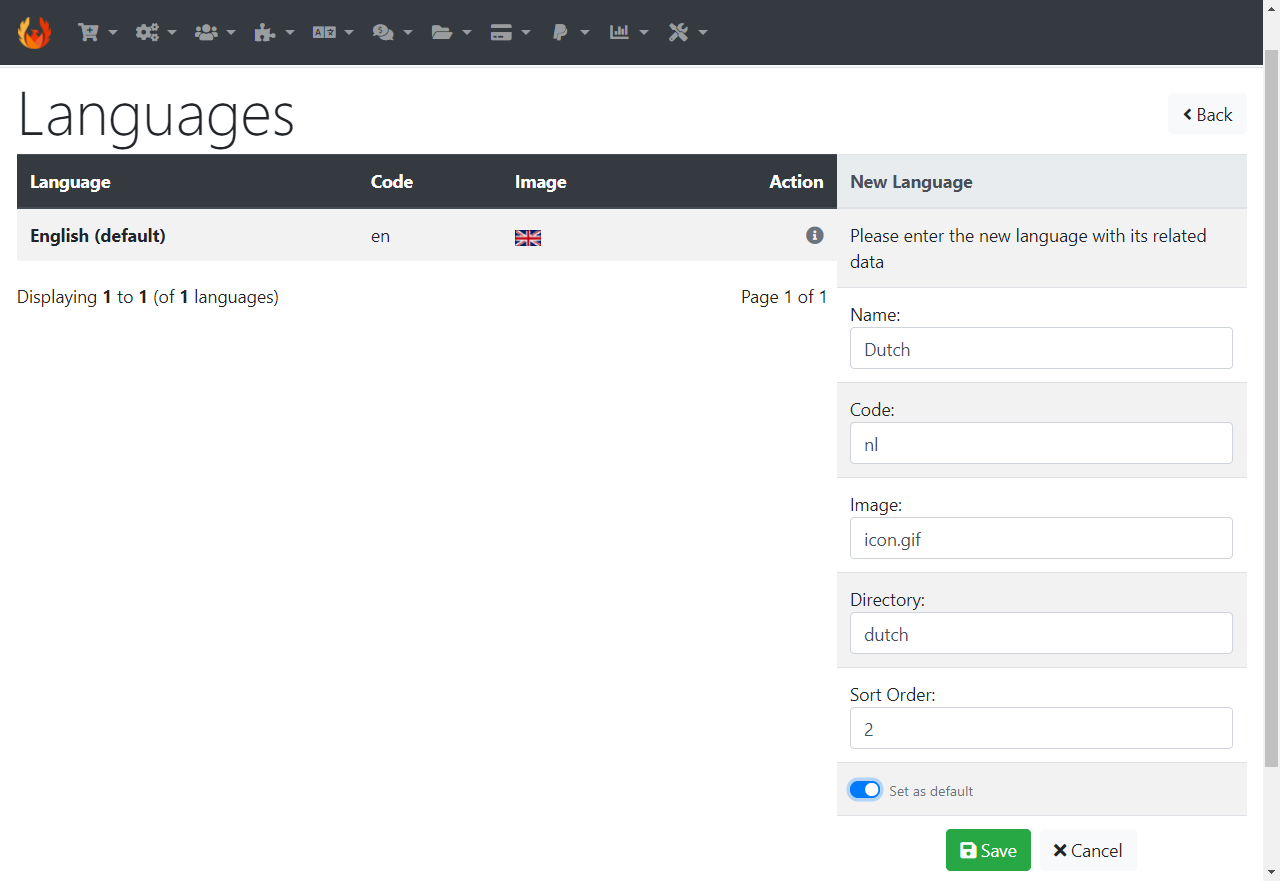
Task: Click the Save button
Action: pyautogui.click(x=988, y=850)
